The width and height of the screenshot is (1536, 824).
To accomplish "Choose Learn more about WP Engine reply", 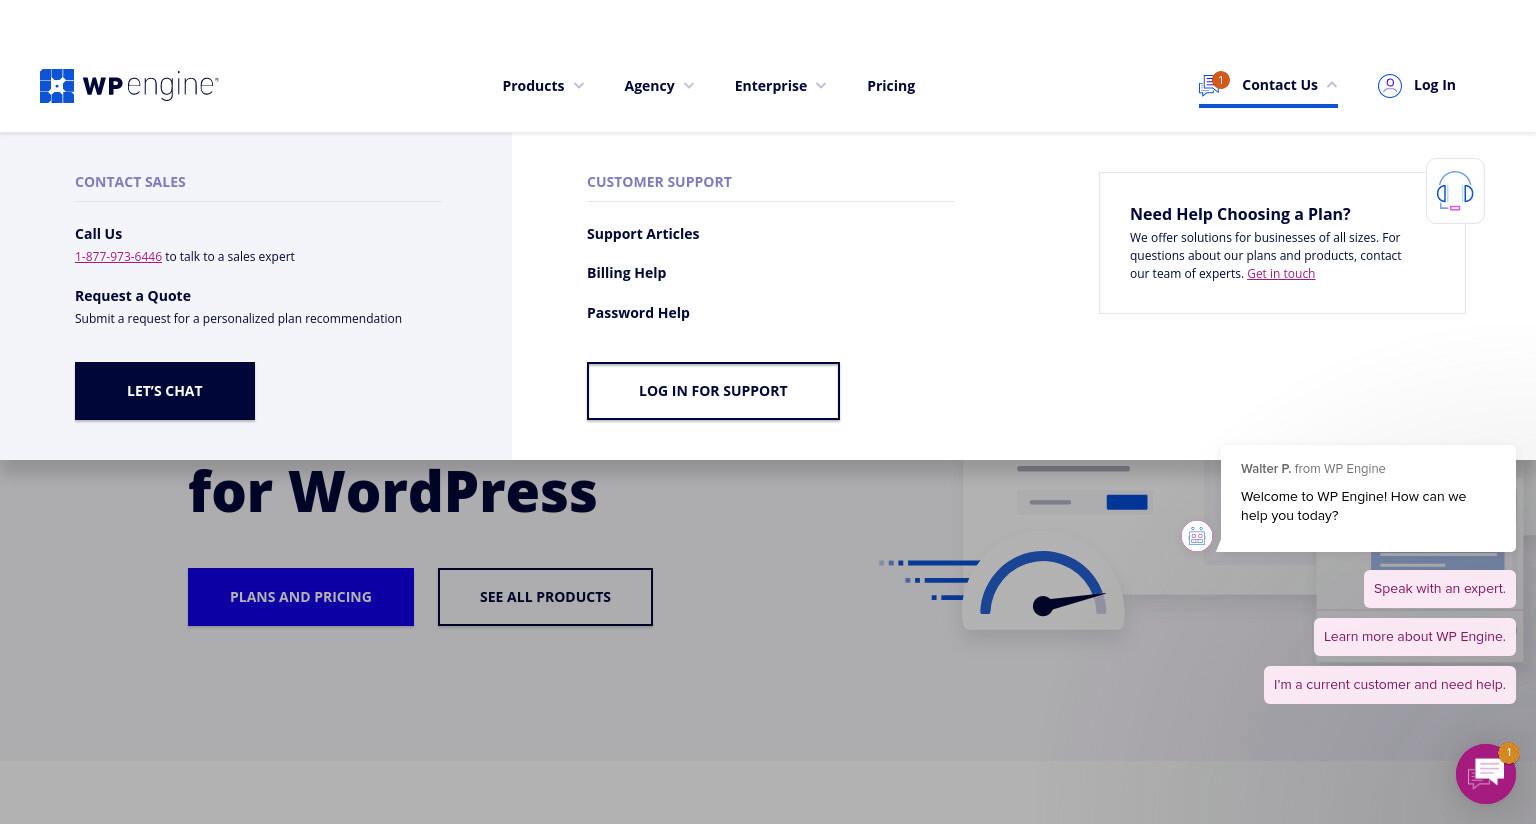I will tap(1415, 637).
